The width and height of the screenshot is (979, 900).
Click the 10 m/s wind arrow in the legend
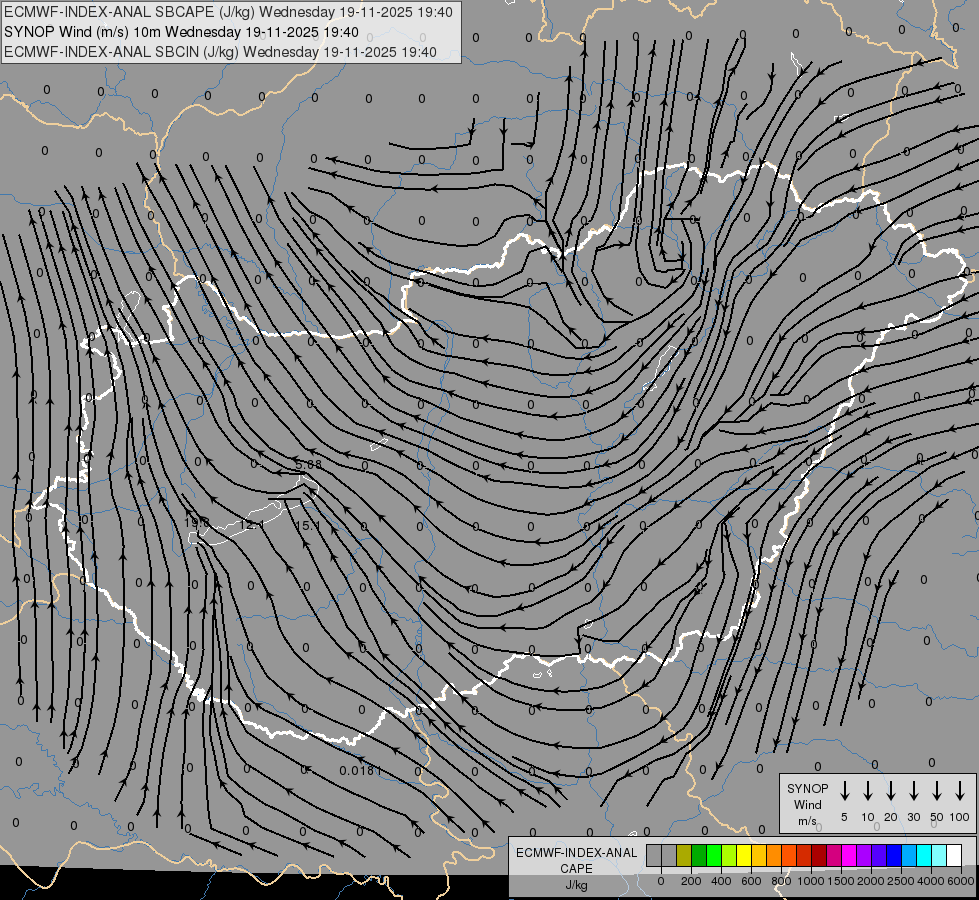[x=867, y=791]
